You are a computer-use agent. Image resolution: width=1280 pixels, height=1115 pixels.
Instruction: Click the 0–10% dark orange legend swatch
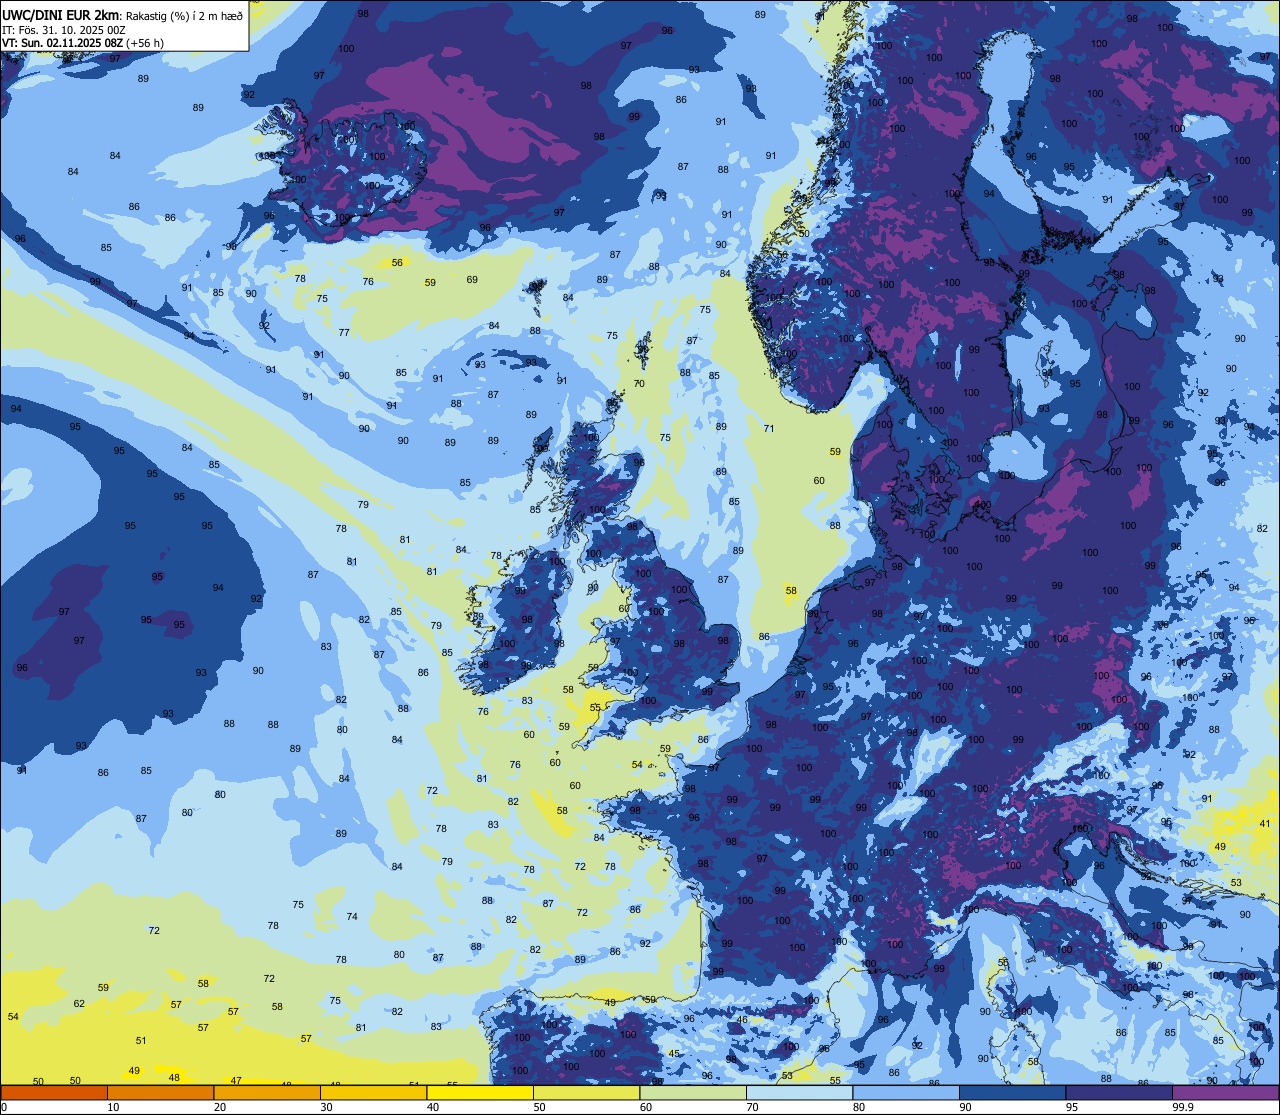[x=54, y=1092]
